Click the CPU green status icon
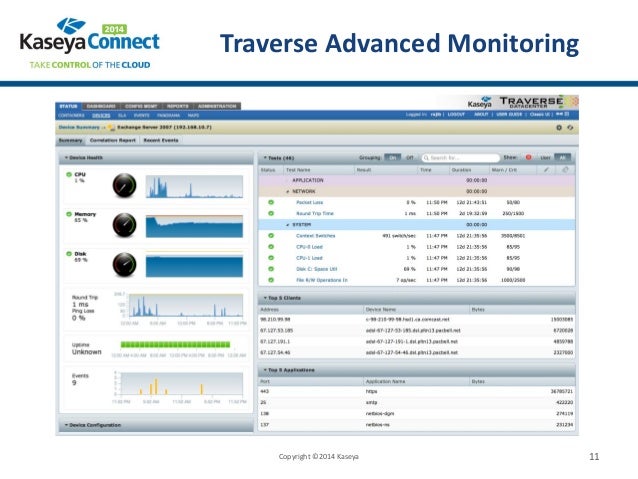Image resolution: width=638 pixels, height=479 pixels. 69,175
